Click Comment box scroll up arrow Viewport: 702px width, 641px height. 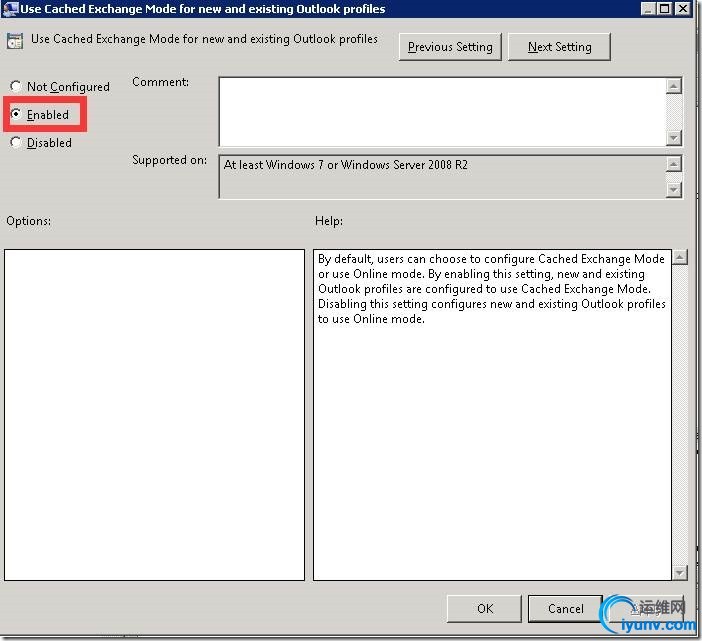click(673, 85)
